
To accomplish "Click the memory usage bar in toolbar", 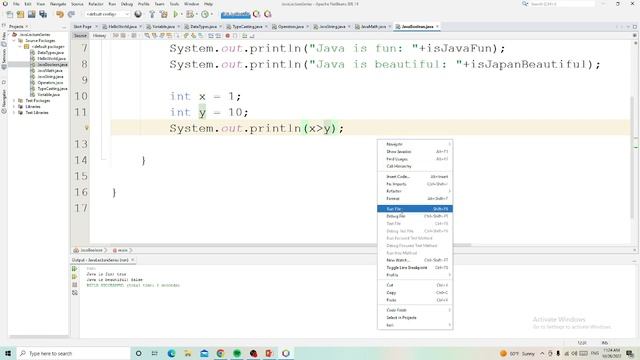I will [236, 15].
